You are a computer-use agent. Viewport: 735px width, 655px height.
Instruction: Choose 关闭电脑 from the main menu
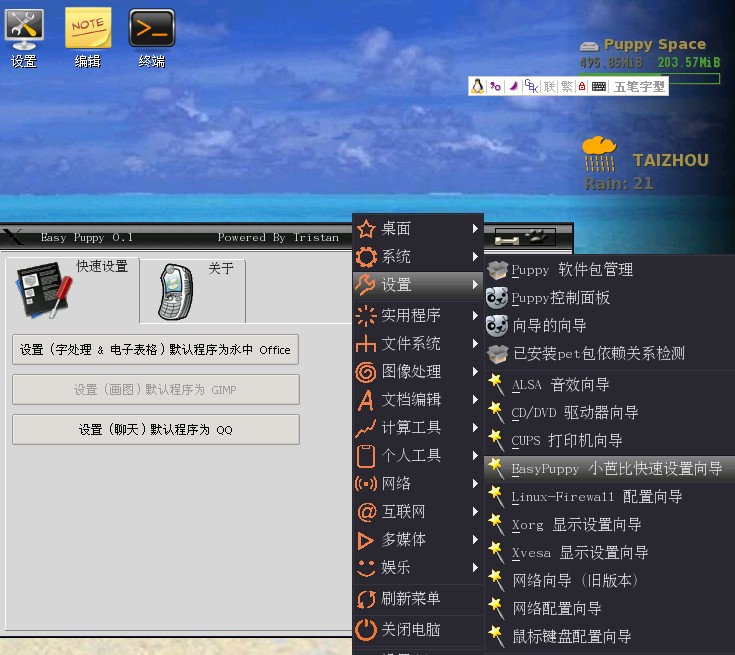[x=410, y=630]
